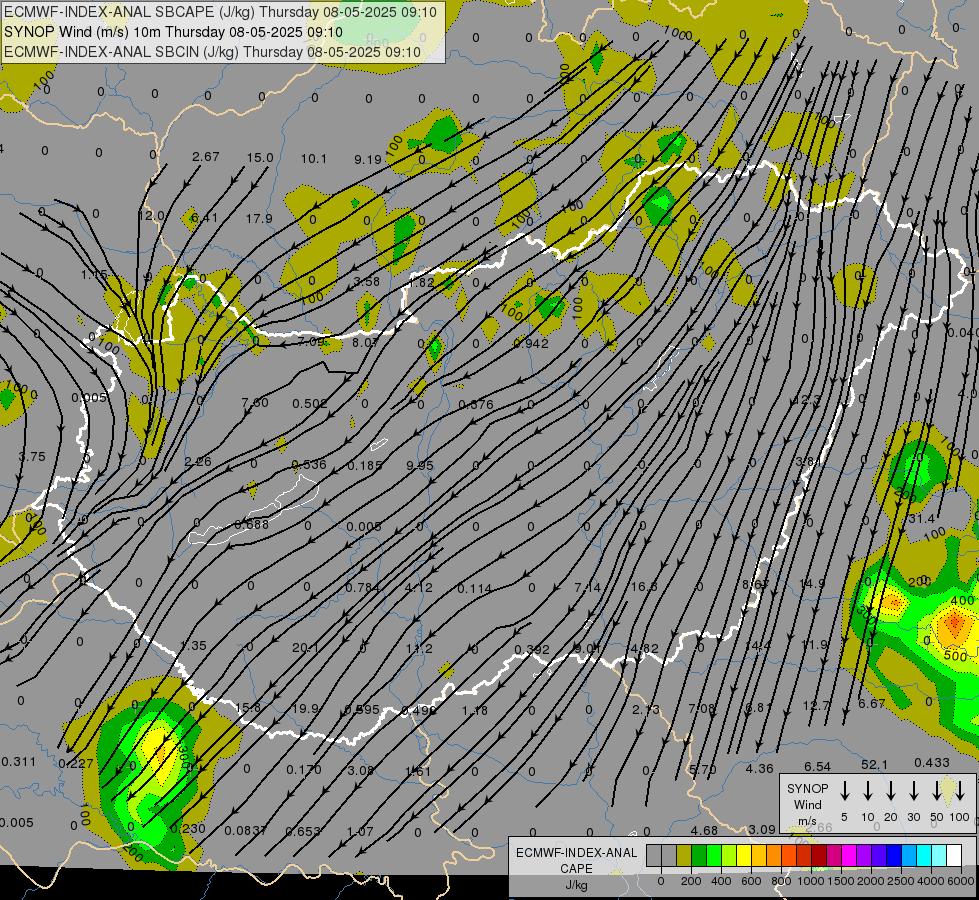Click the 800 tick label under CAPE colorbar
This screenshot has height=900, width=979.
pyautogui.click(x=781, y=881)
